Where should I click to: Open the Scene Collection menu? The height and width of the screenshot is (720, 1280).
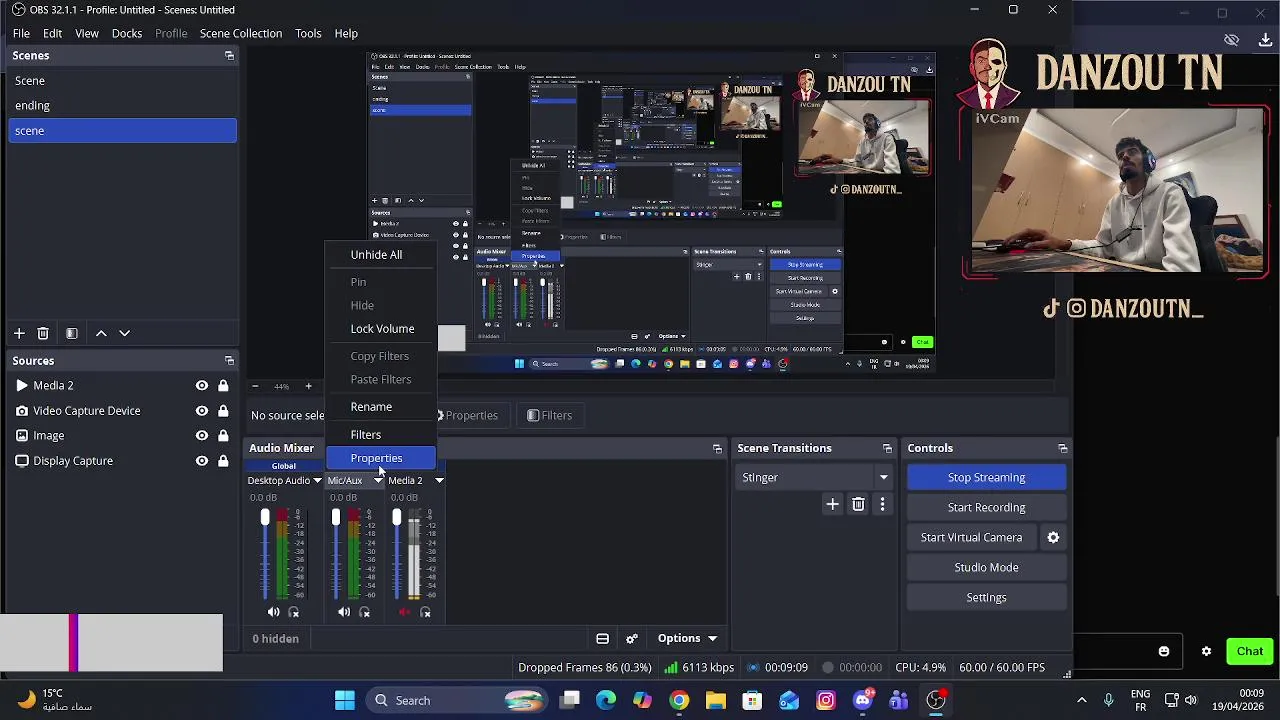(x=241, y=34)
